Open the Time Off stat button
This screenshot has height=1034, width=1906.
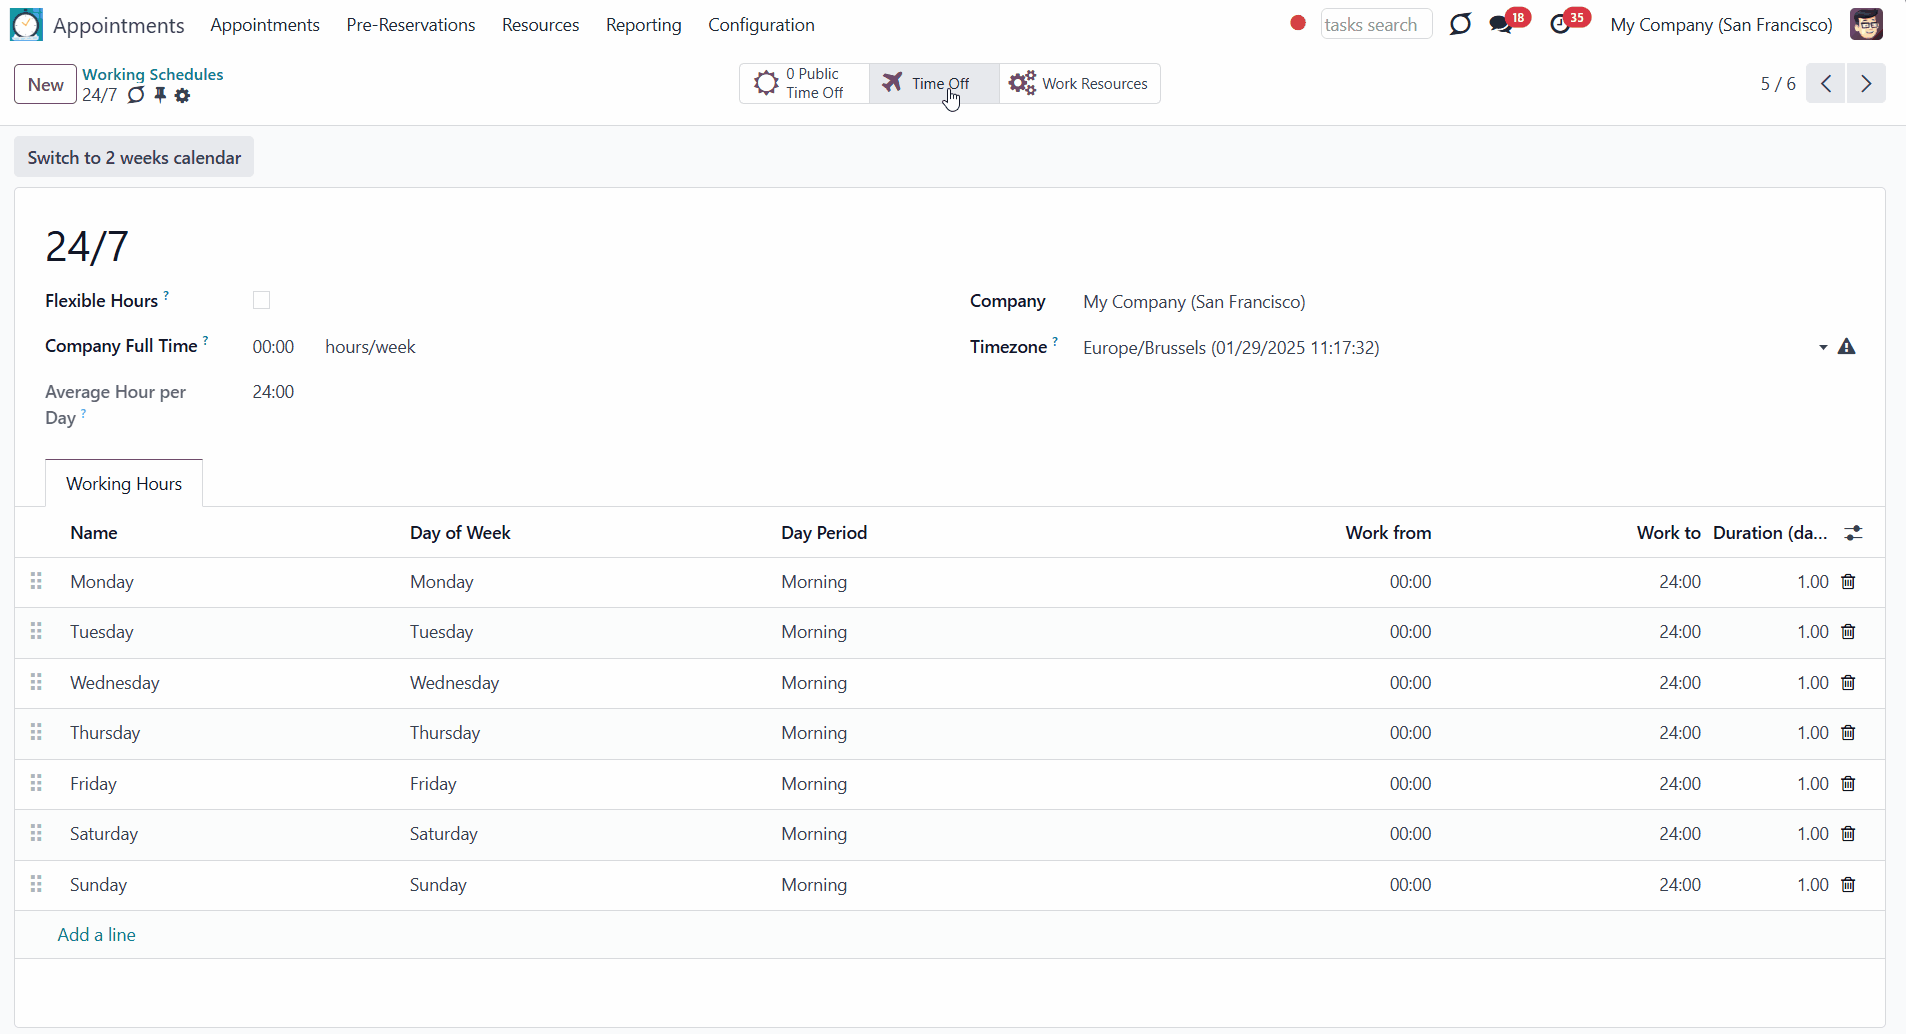pyautogui.click(x=934, y=83)
